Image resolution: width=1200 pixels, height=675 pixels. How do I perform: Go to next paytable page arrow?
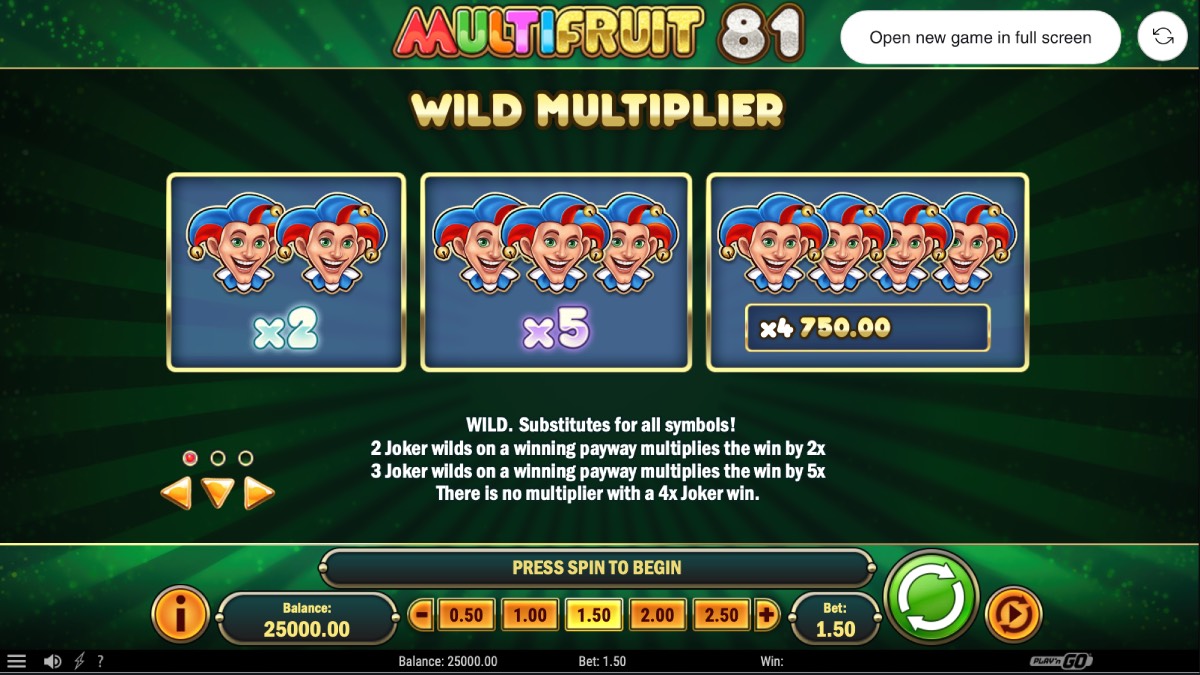259,492
